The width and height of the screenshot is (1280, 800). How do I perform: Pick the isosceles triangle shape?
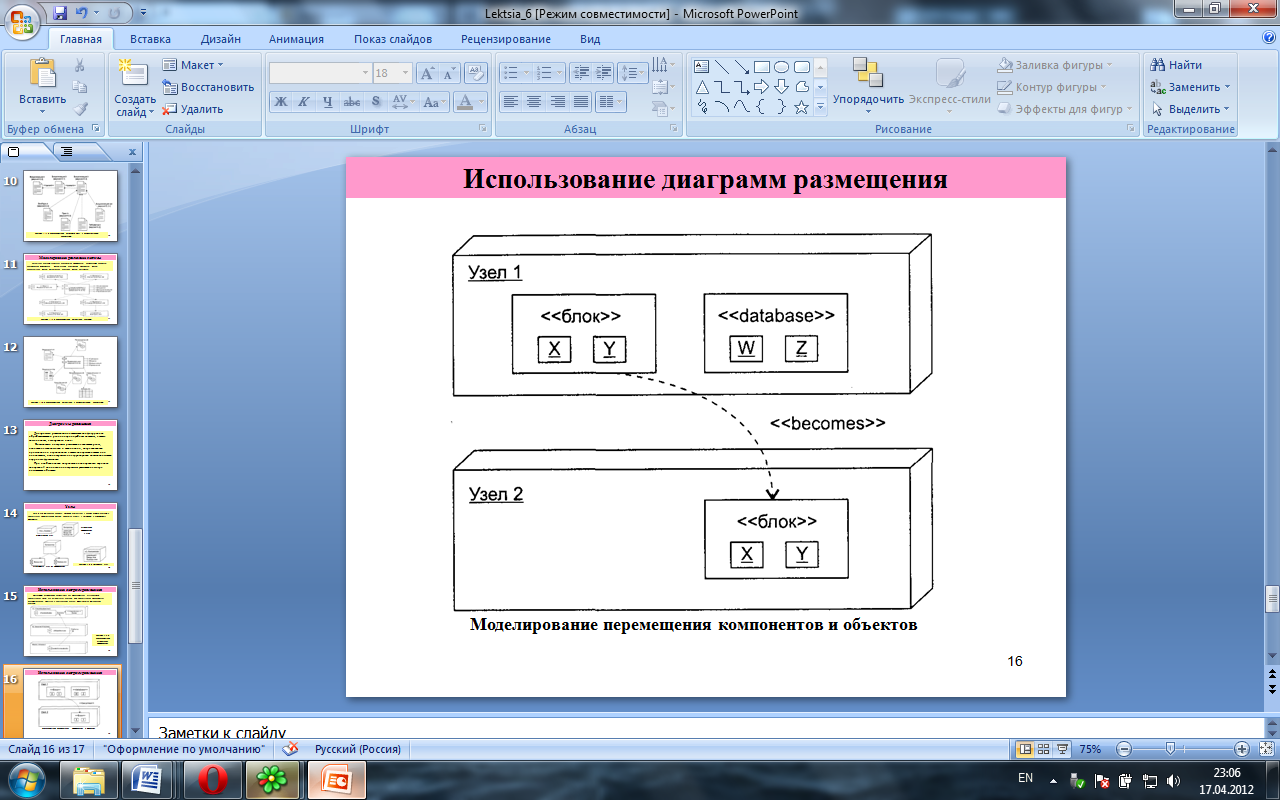[702, 87]
